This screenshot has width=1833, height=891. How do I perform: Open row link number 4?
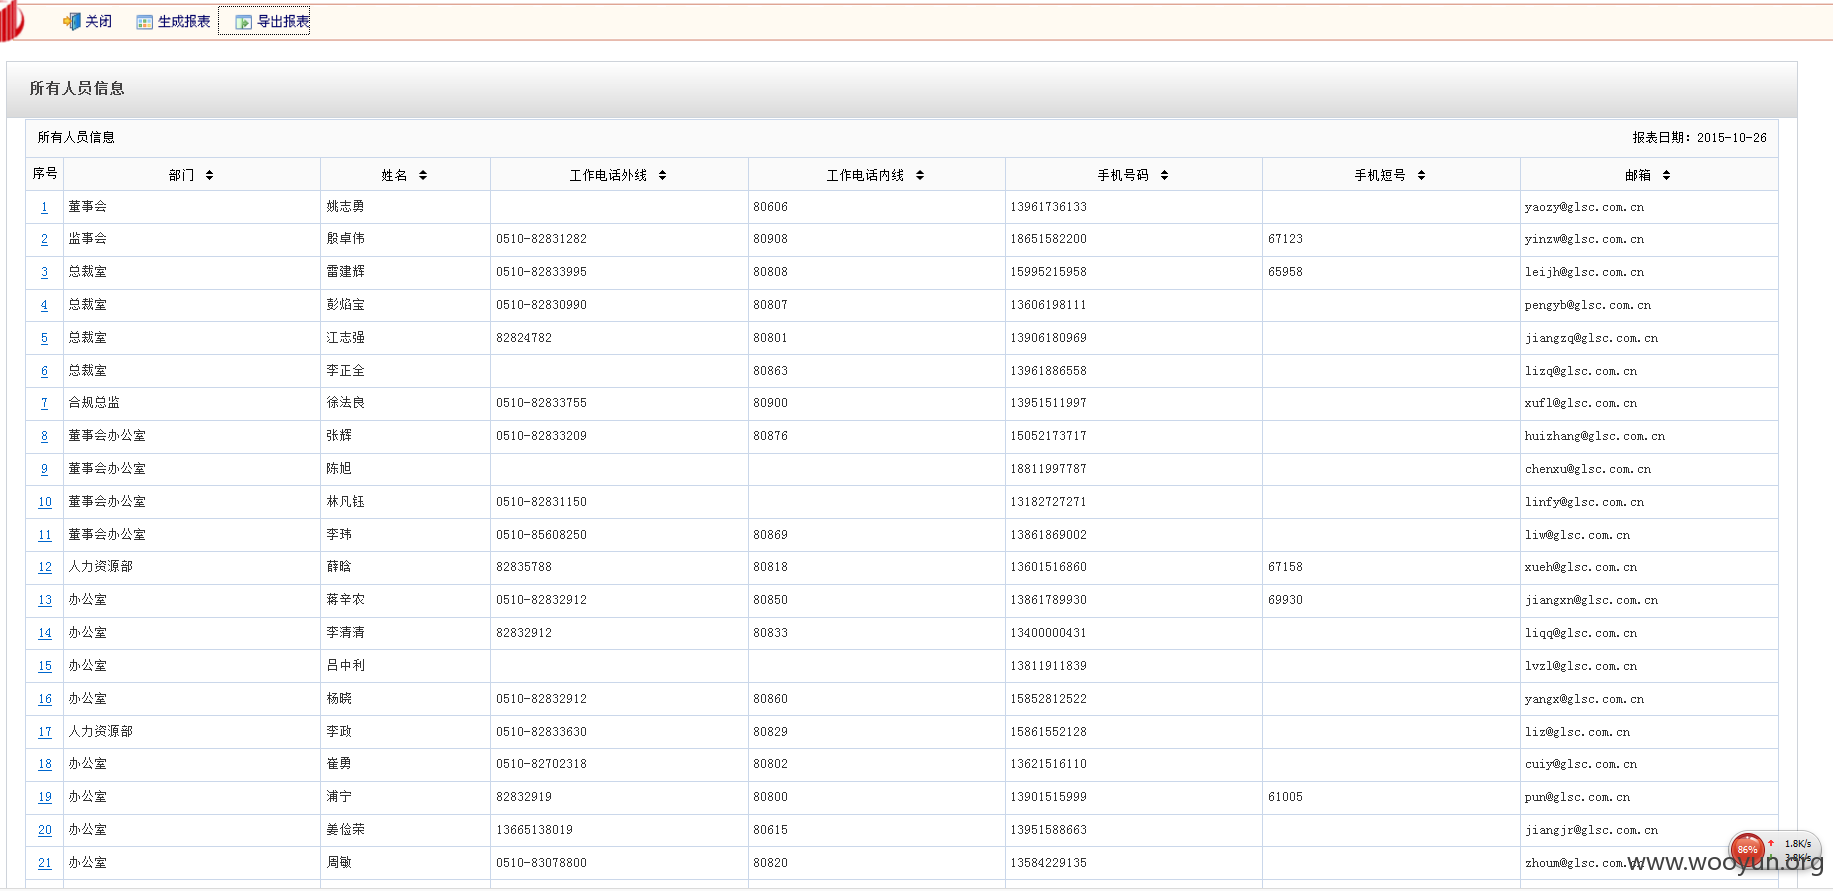(44, 305)
